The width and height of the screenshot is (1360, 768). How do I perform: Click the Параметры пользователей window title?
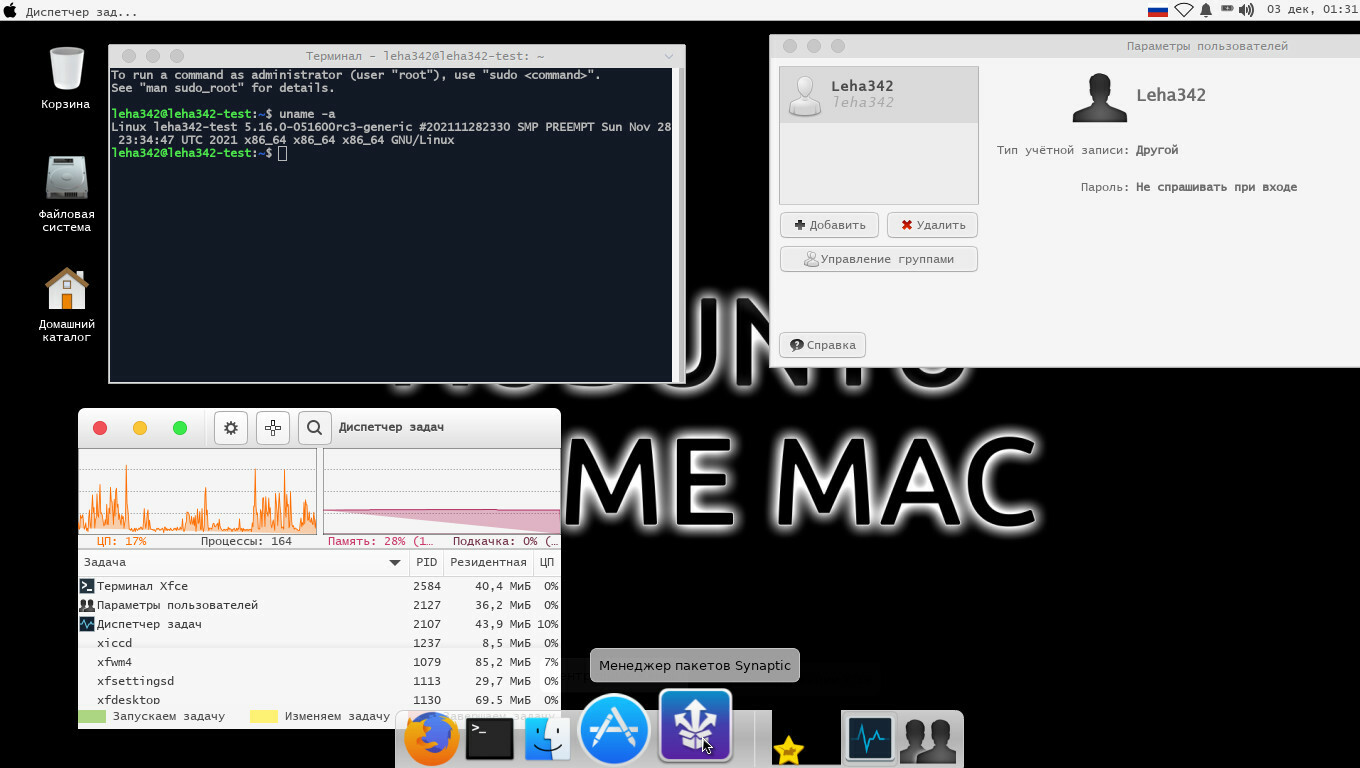[x=1207, y=46]
